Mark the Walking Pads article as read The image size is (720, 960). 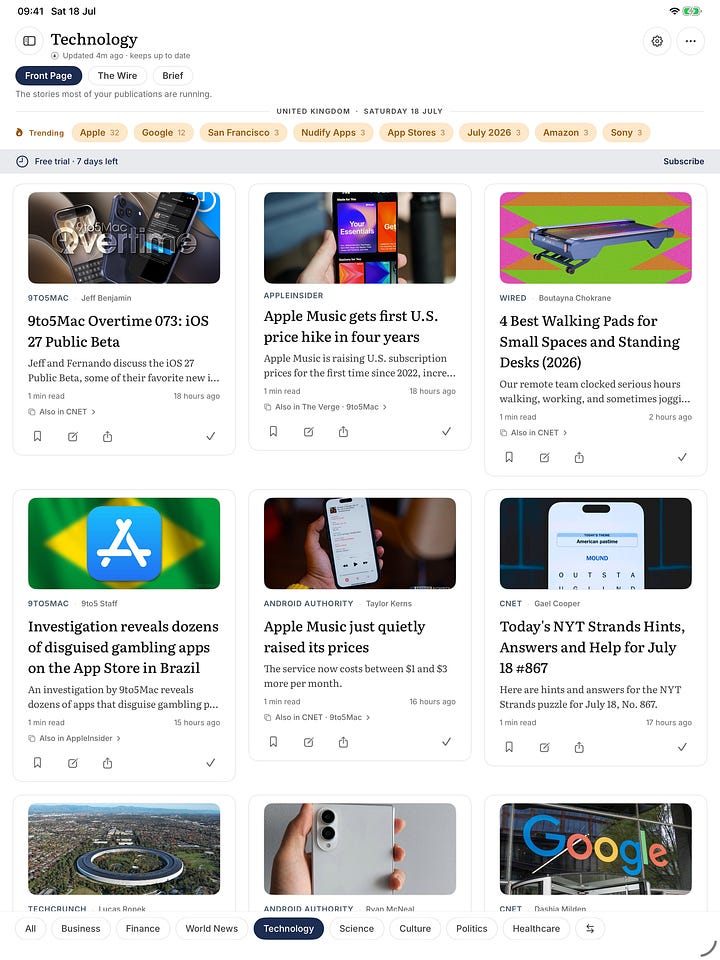682,457
